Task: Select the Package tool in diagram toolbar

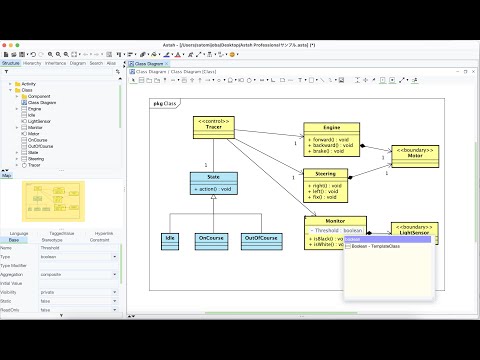Action: point(149,80)
